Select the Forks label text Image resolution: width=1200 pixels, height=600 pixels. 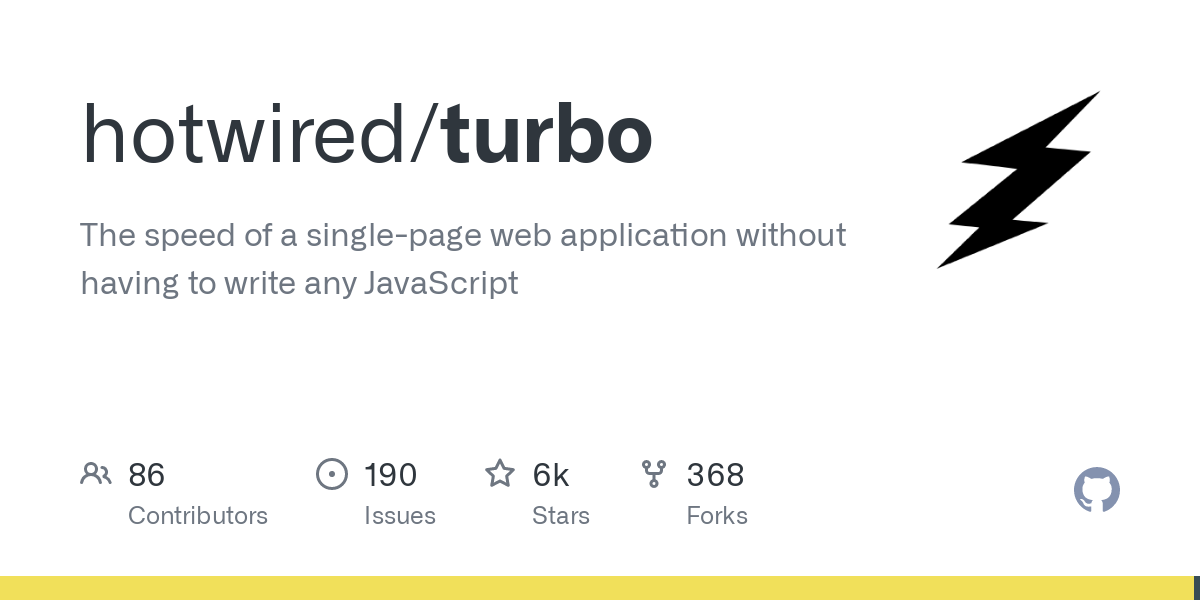717,516
